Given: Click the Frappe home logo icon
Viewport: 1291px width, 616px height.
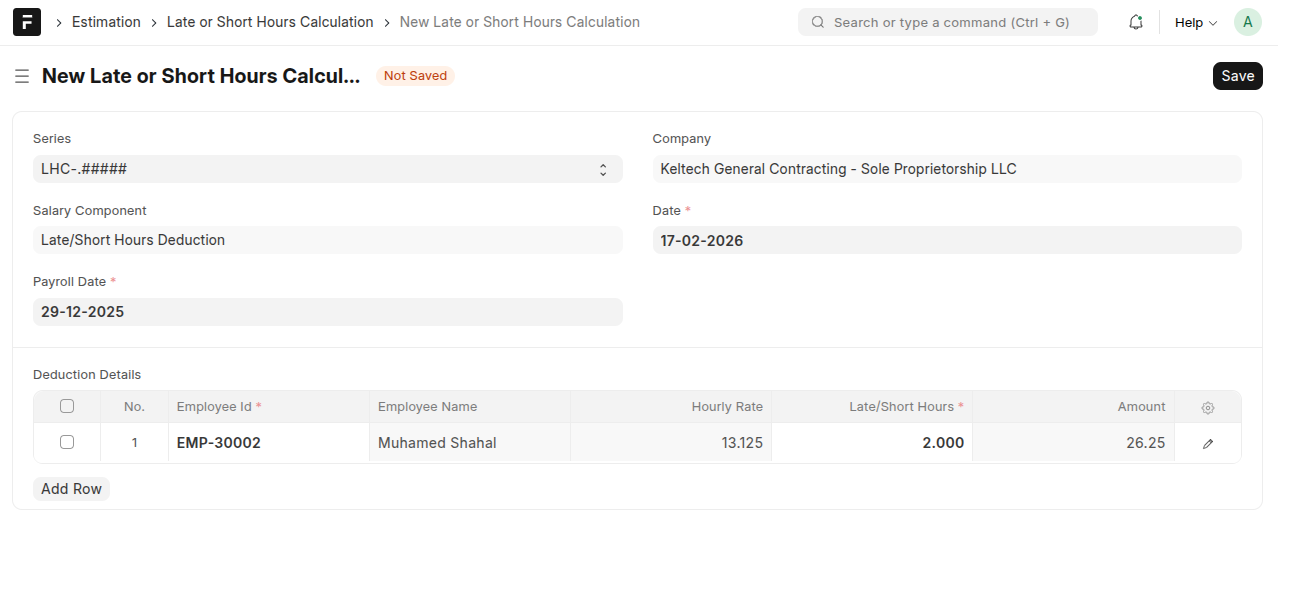Looking at the screenshot, I should (x=27, y=22).
